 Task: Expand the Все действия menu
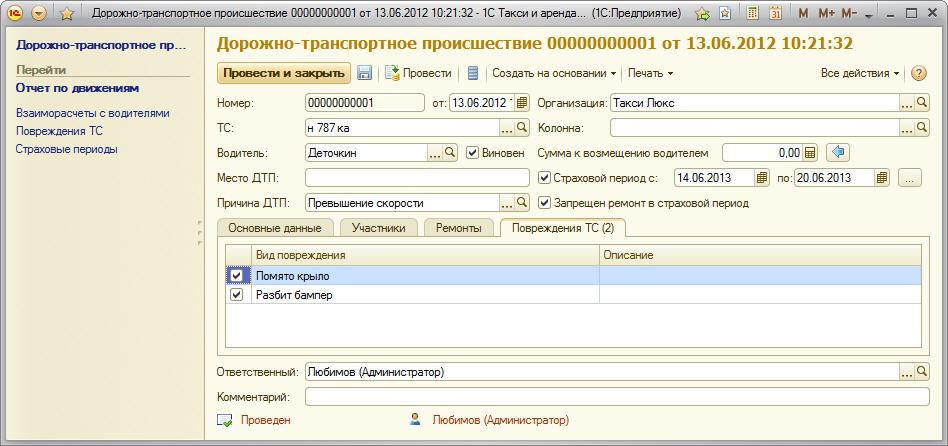(x=859, y=74)
